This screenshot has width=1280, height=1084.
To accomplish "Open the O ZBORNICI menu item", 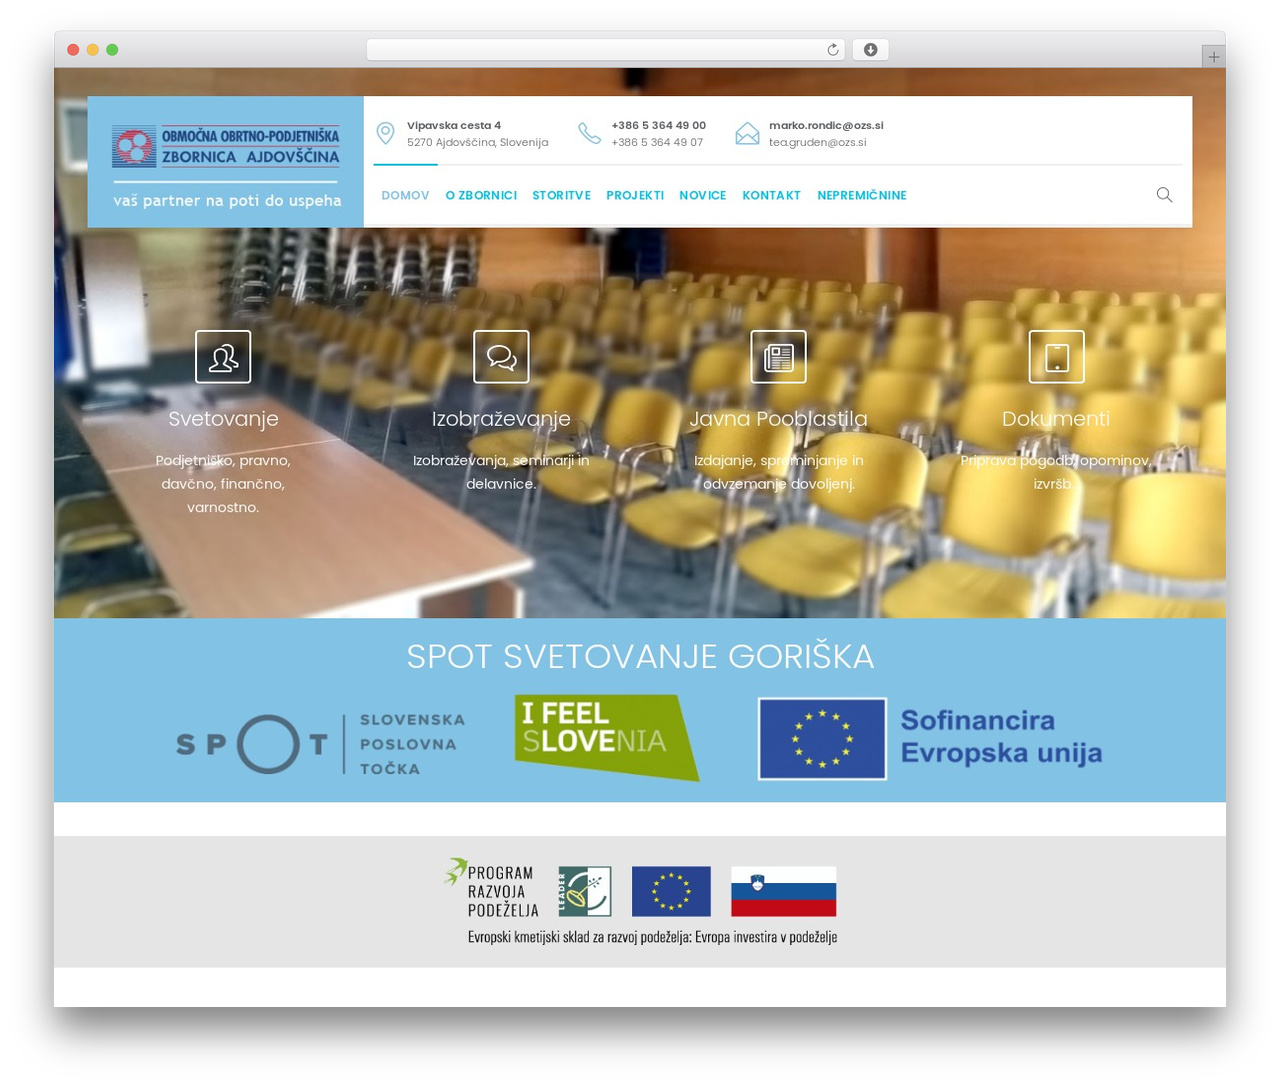I will point(481,195).
